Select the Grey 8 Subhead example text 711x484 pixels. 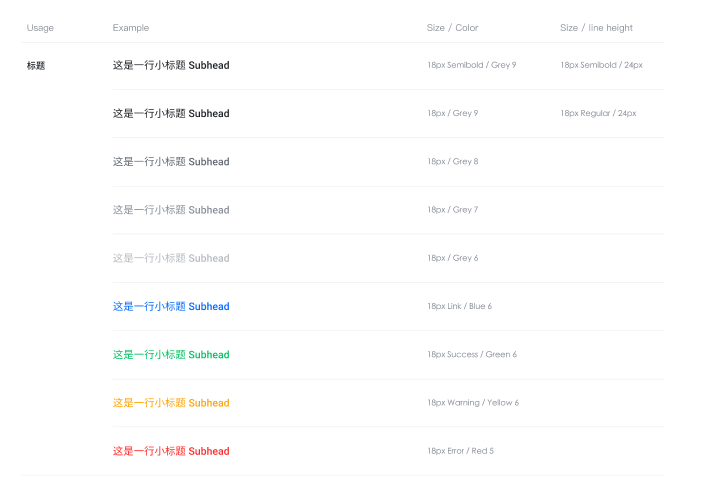171,162
